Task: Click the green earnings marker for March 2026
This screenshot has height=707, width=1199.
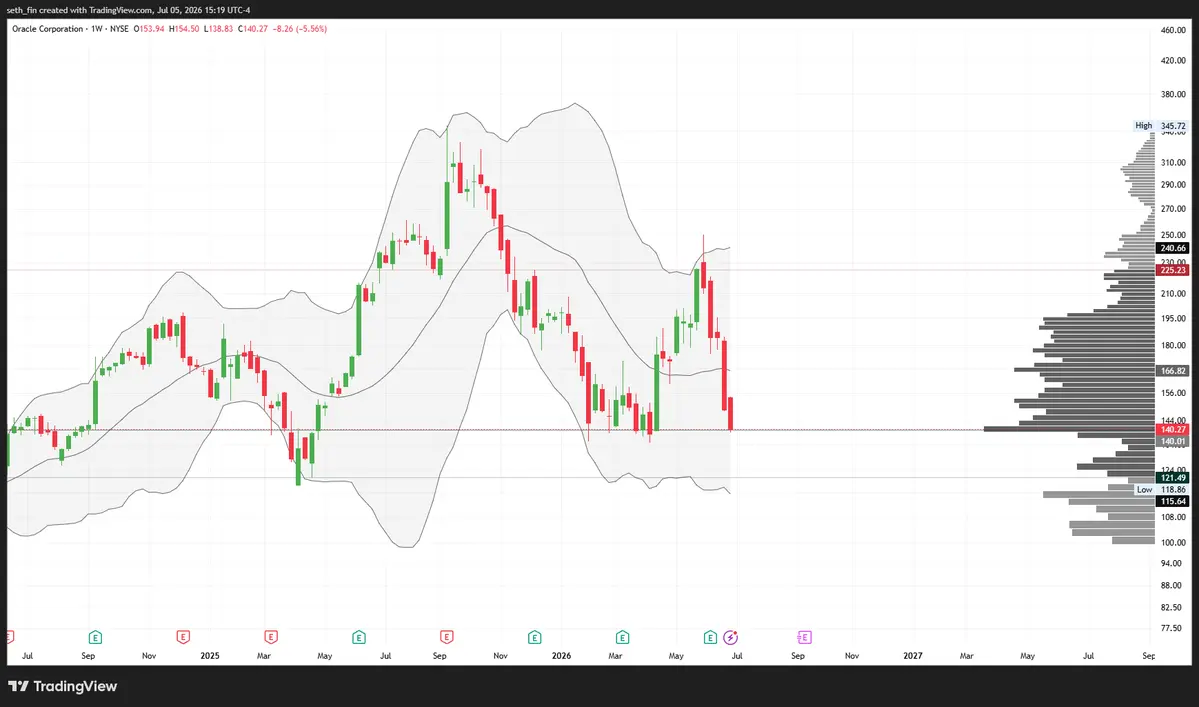Action: click(x=622, y=637)
